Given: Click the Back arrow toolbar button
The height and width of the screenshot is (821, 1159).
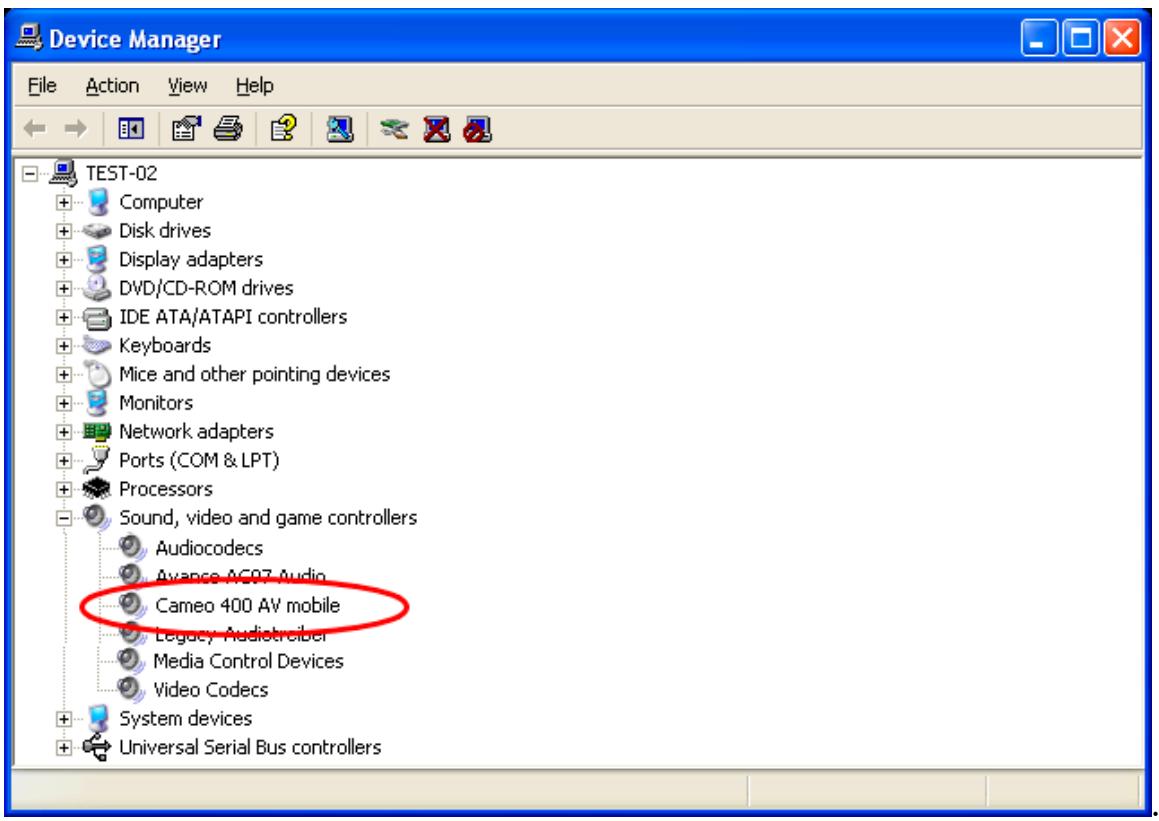Looking at the screenshot, I should click(35, 129).
